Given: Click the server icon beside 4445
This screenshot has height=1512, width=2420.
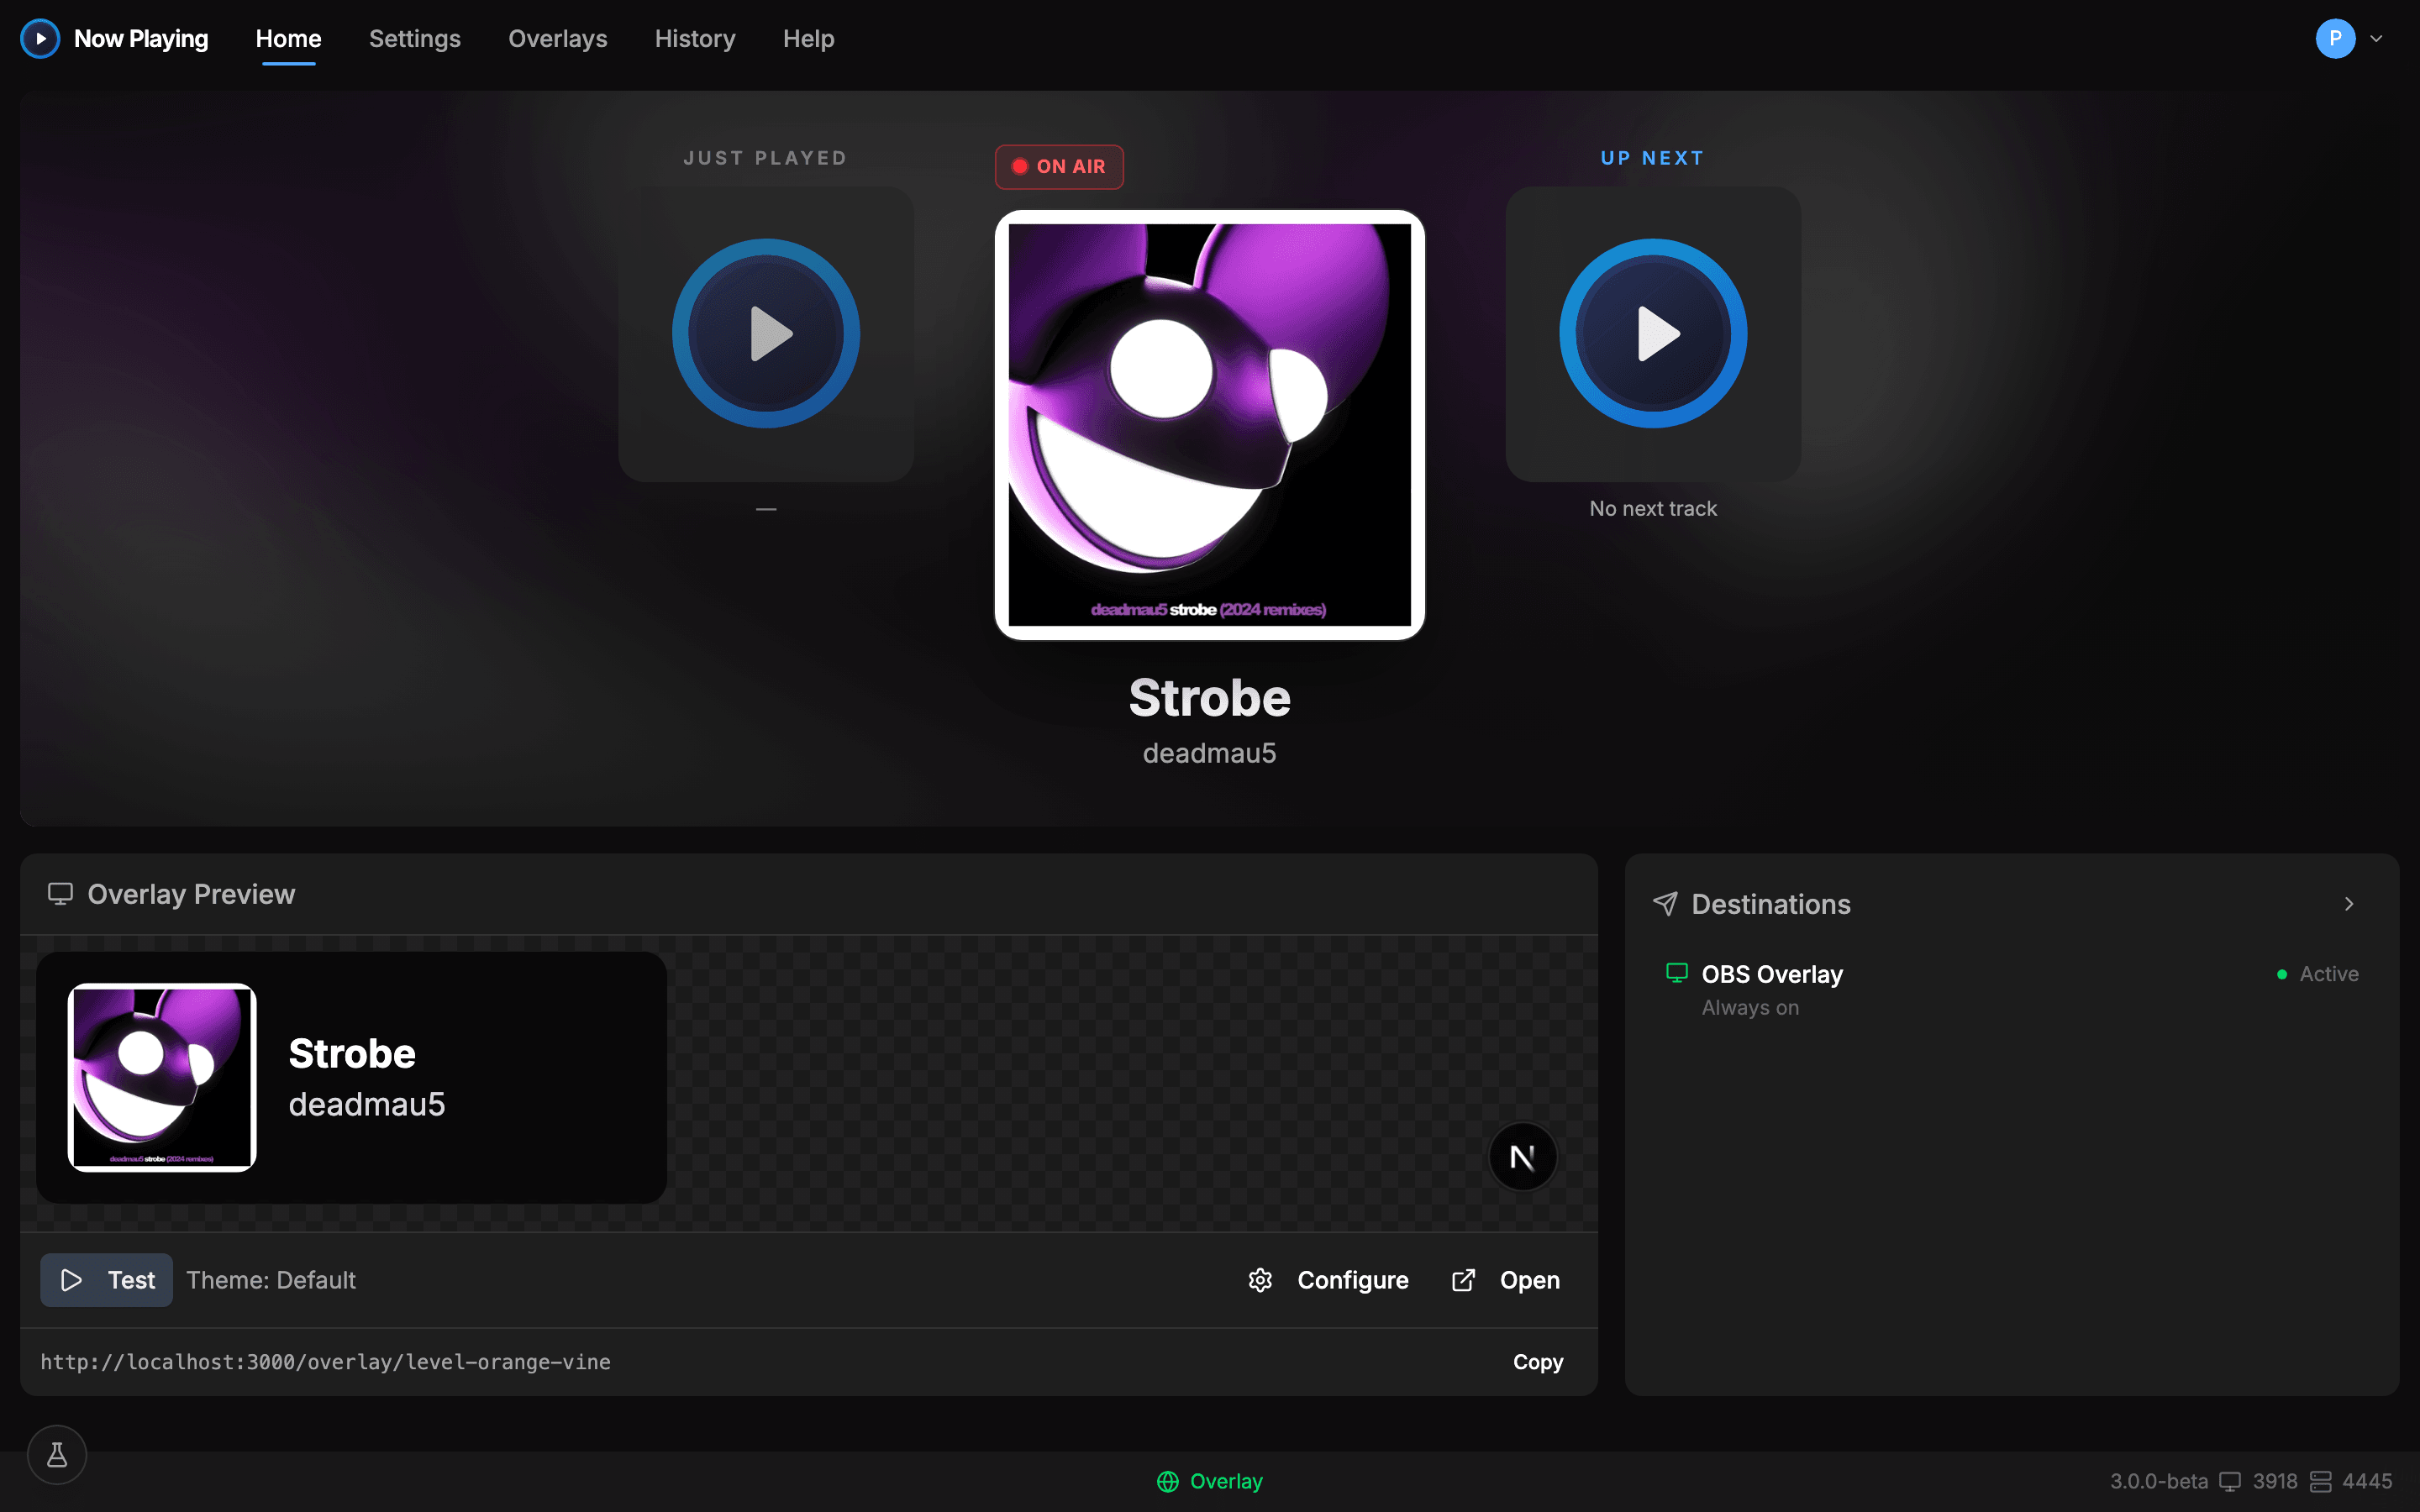Looking at the screenshot, I should (2320, 1481).
